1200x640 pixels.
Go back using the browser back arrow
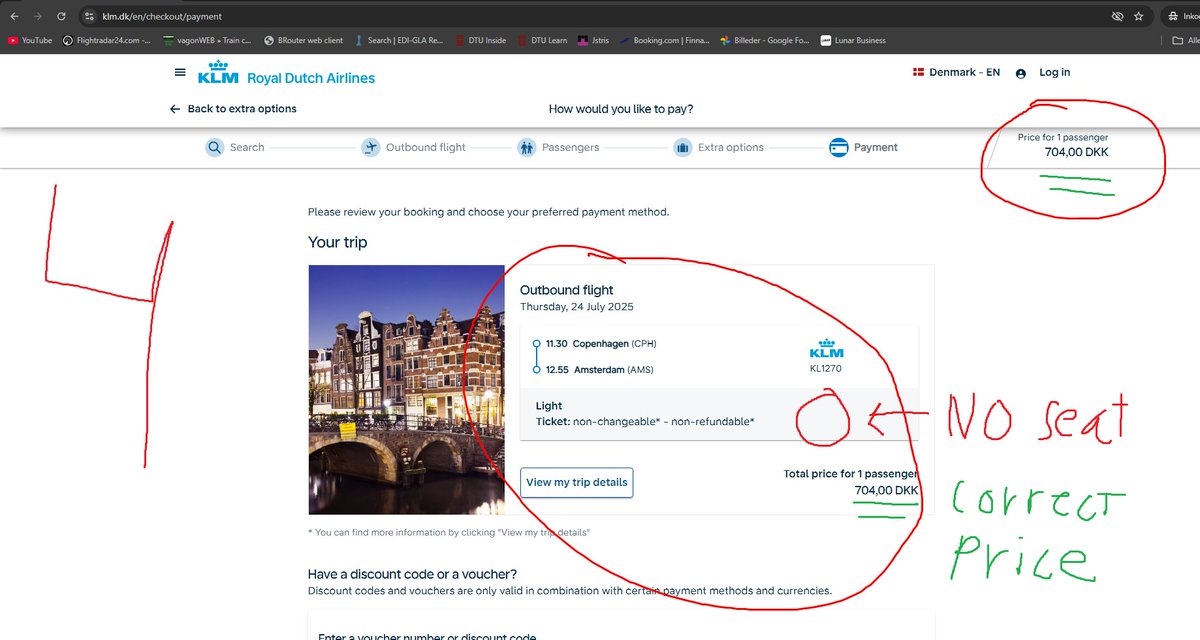(14, 17)
